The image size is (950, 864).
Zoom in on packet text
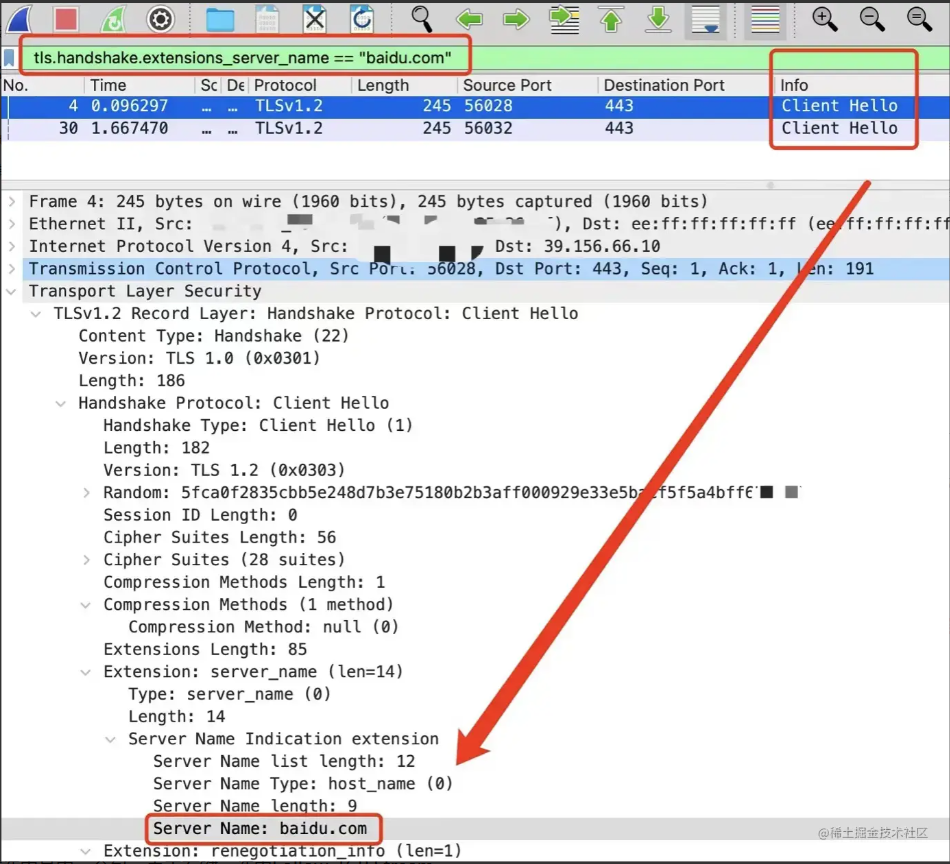(x=825, y=19)
